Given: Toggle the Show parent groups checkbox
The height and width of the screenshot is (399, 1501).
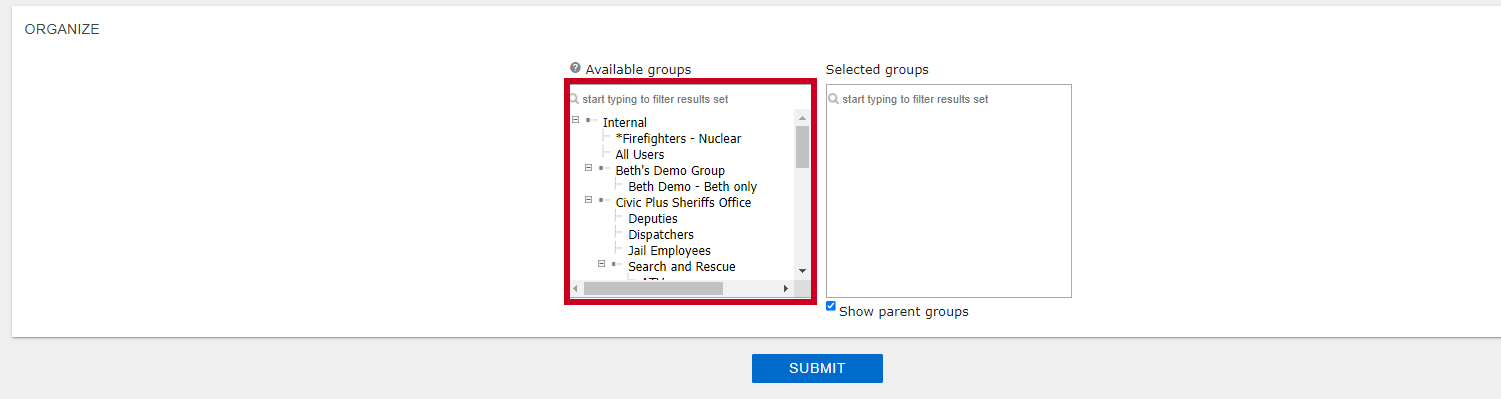Looking at the screenshot, I should 831,306.
